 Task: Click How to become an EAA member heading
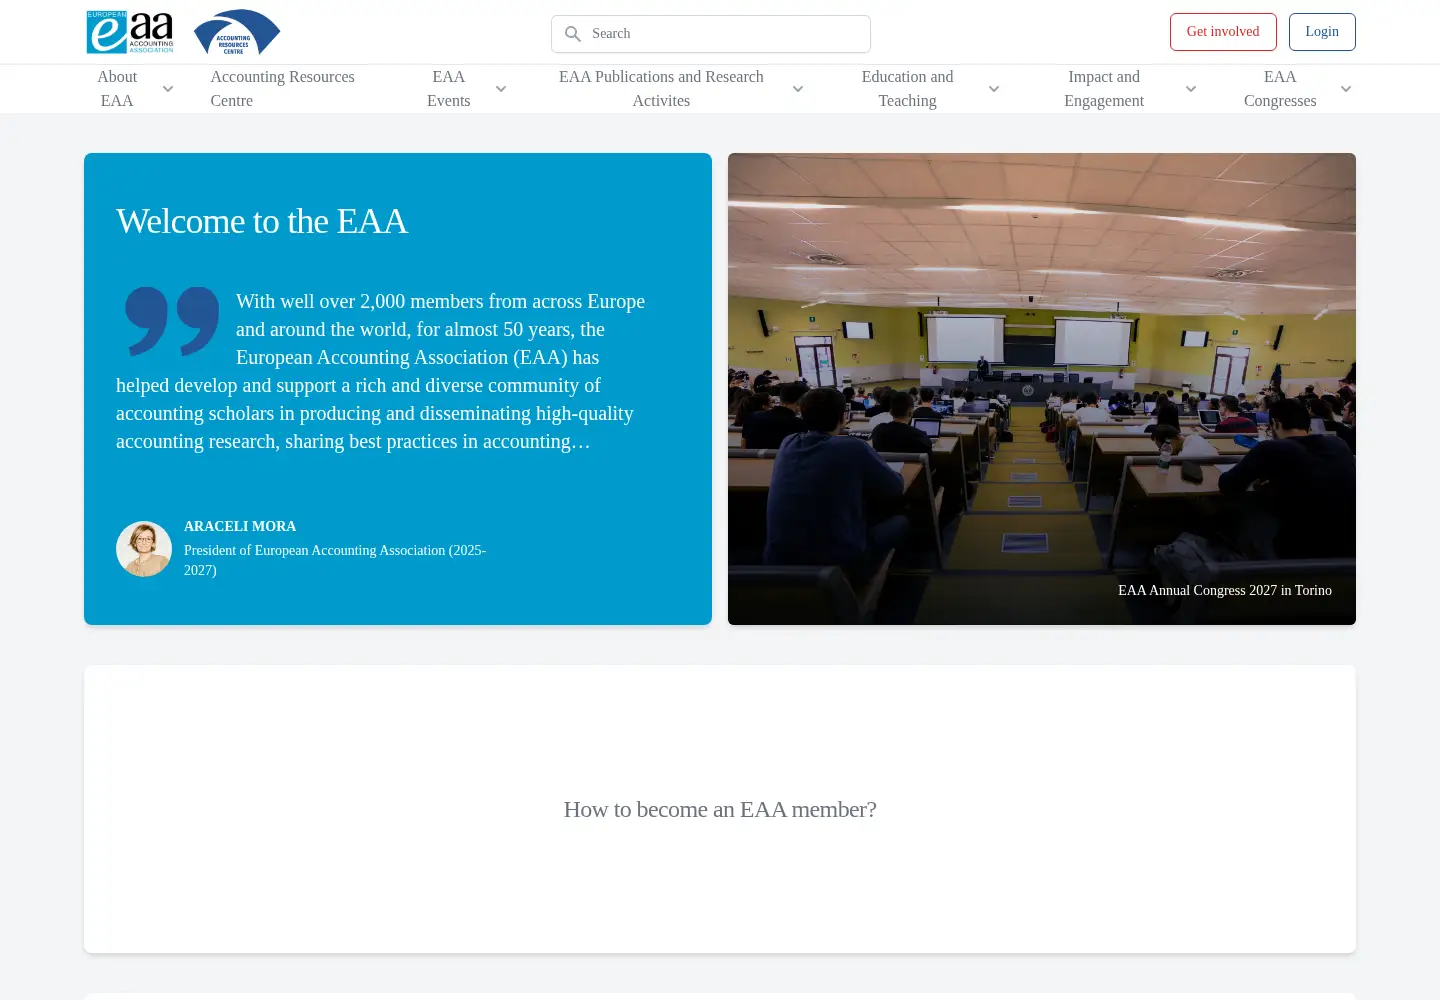[x=720, y=809]
